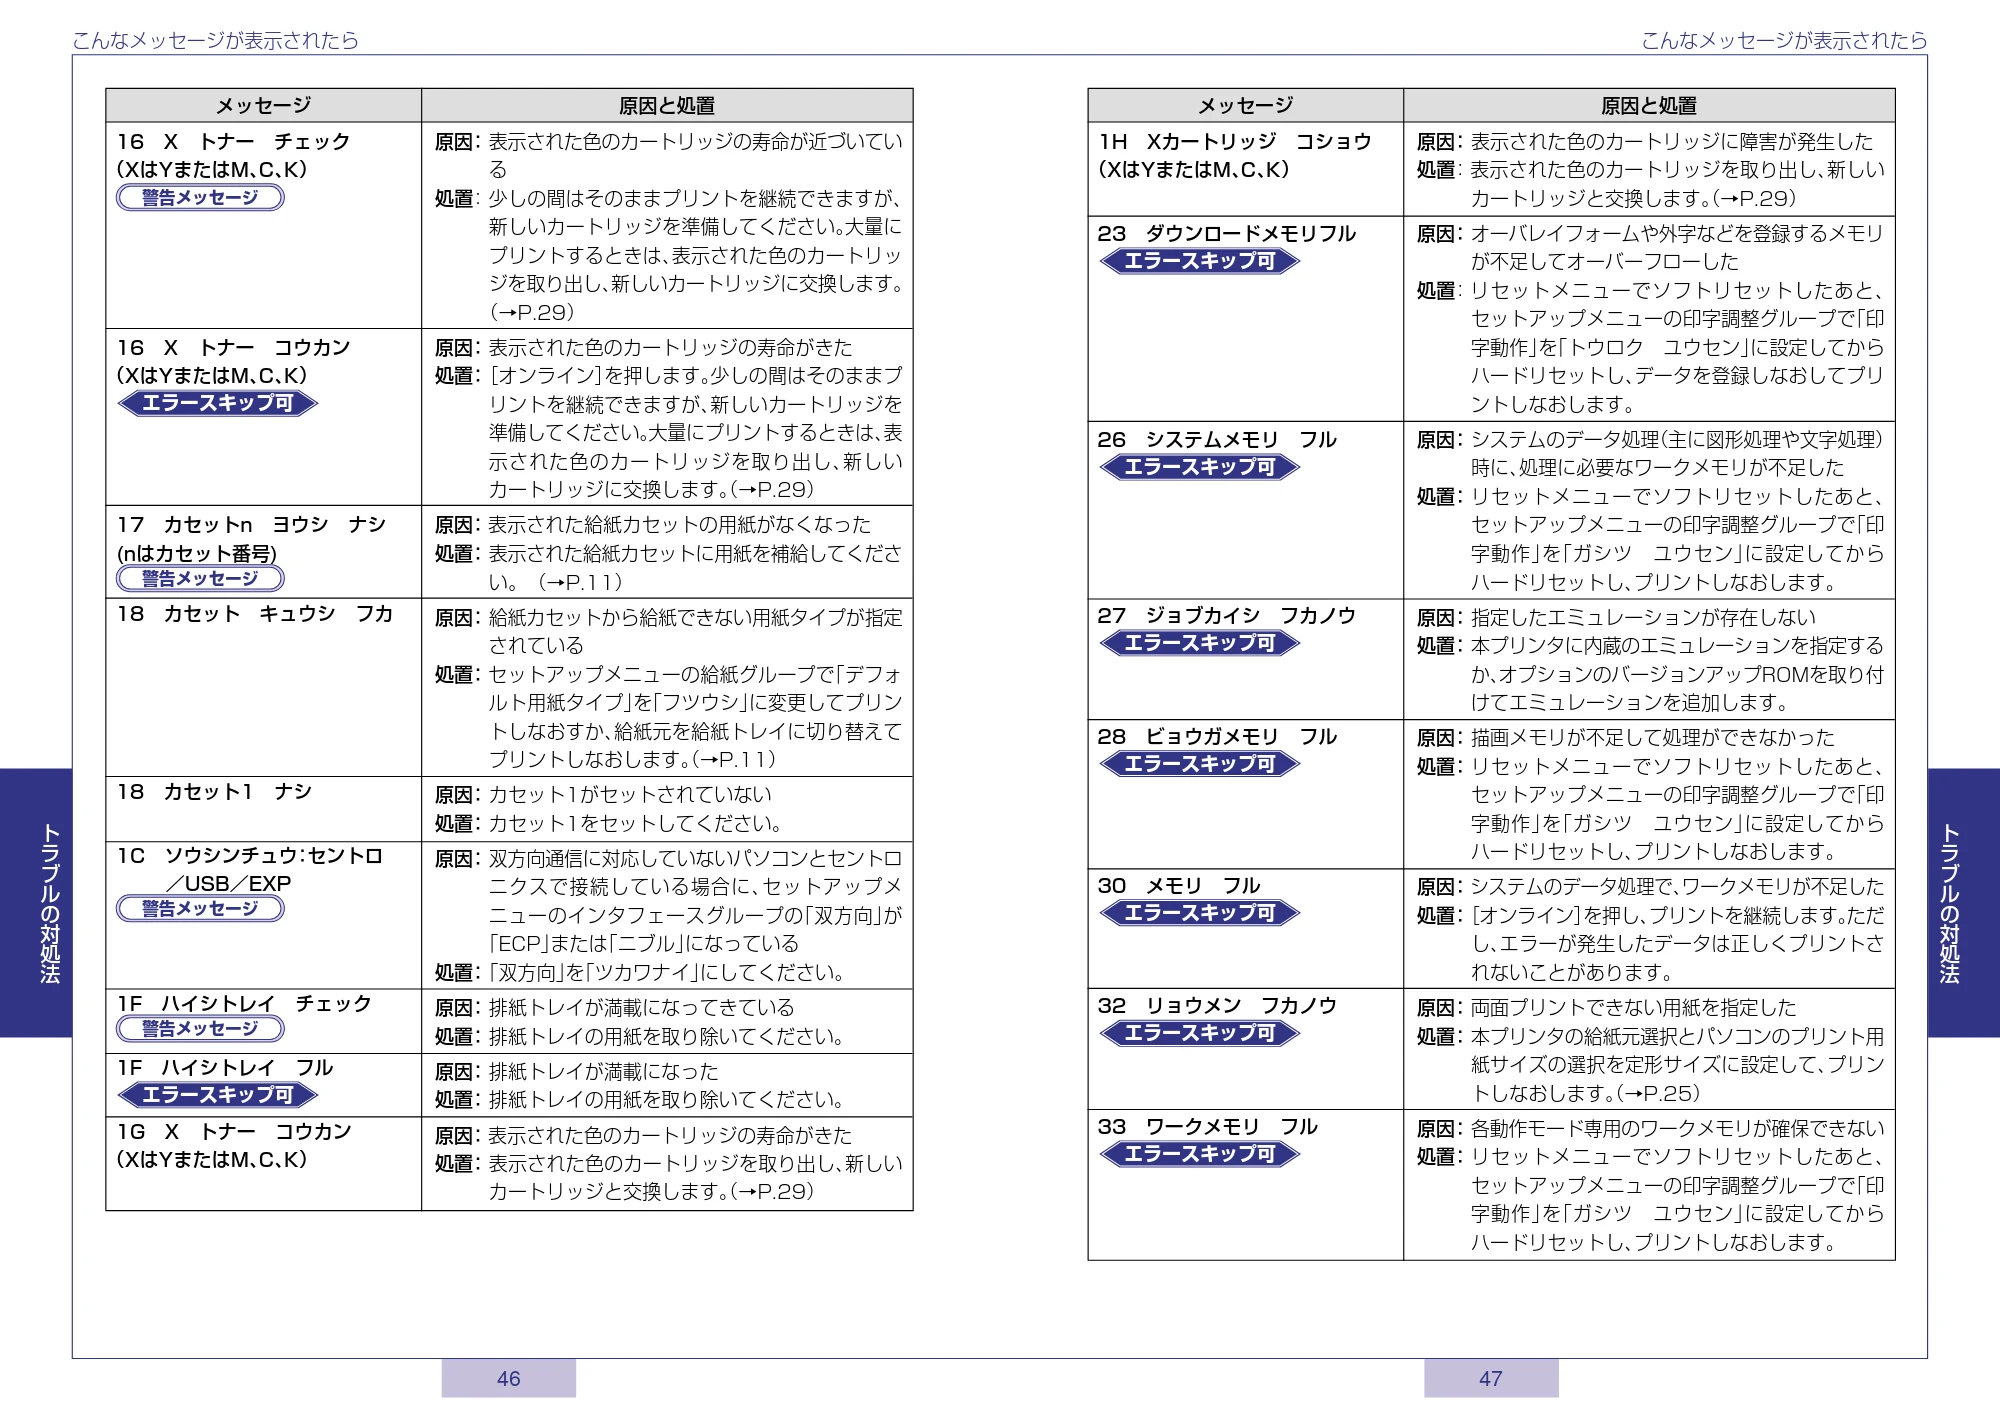The width and height of the screenshot is (2000, 1414).
Task: Click the (→P.11) reference in the 18 カセット キュウシ row
Action: click(x=734, y=759)
